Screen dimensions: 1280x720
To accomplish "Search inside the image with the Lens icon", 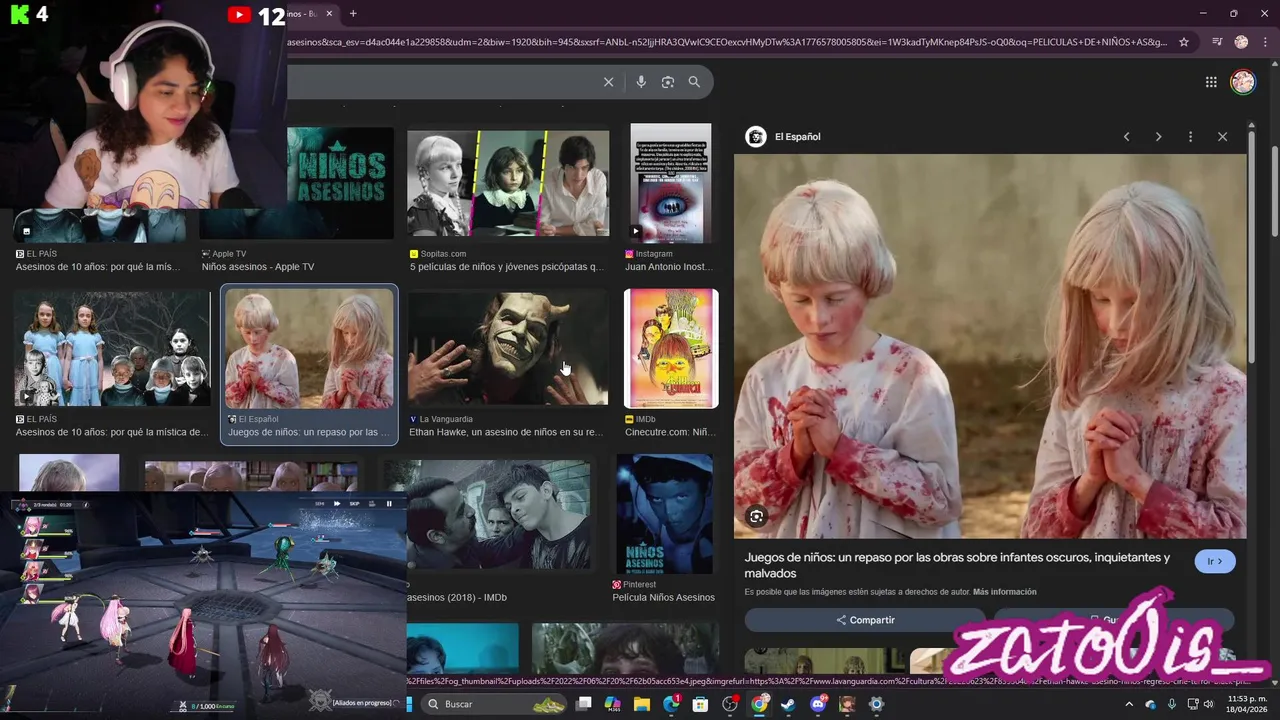I will [x=757, y=517].
